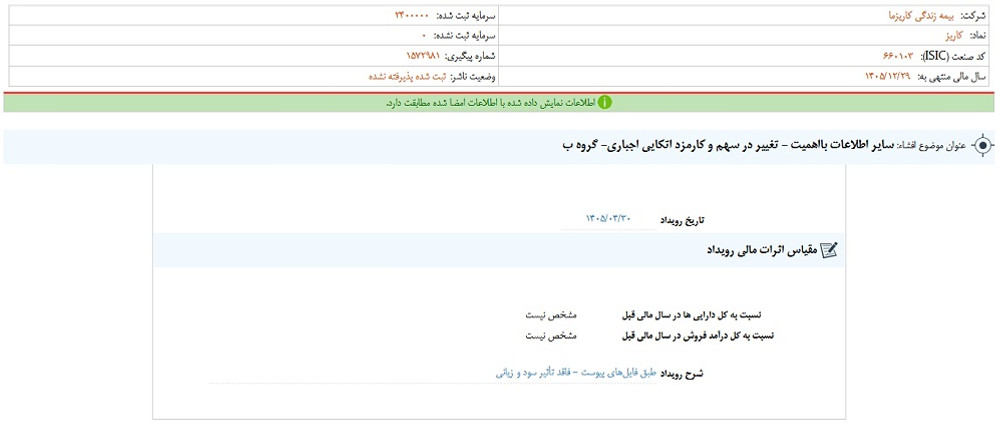Click the event date field 1405/03/30
Viewport: 1000px width, 444px height.
[x=608, y=220]
